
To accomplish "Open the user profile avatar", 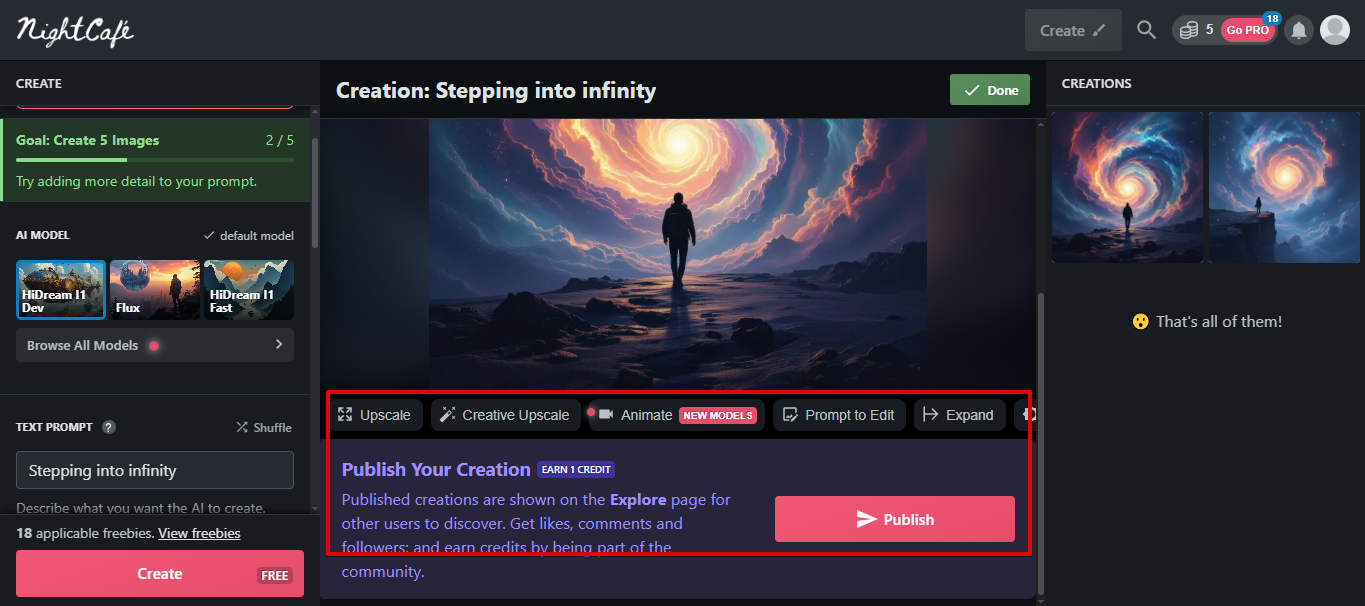I will pyautogui.click(x=1335, y=30).
